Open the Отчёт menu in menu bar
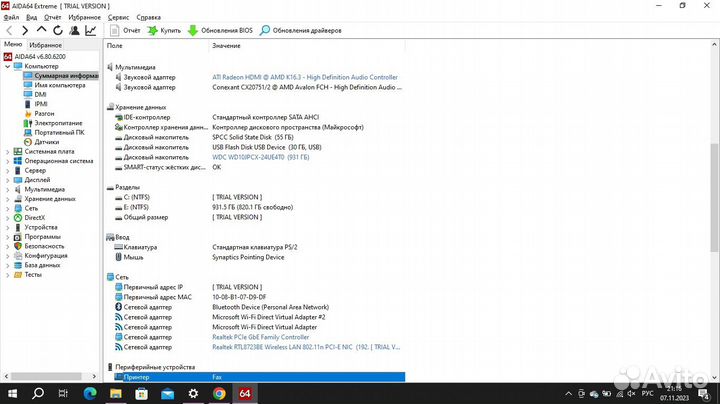Viewport: 720px width, 404px height. coord(52,17)
